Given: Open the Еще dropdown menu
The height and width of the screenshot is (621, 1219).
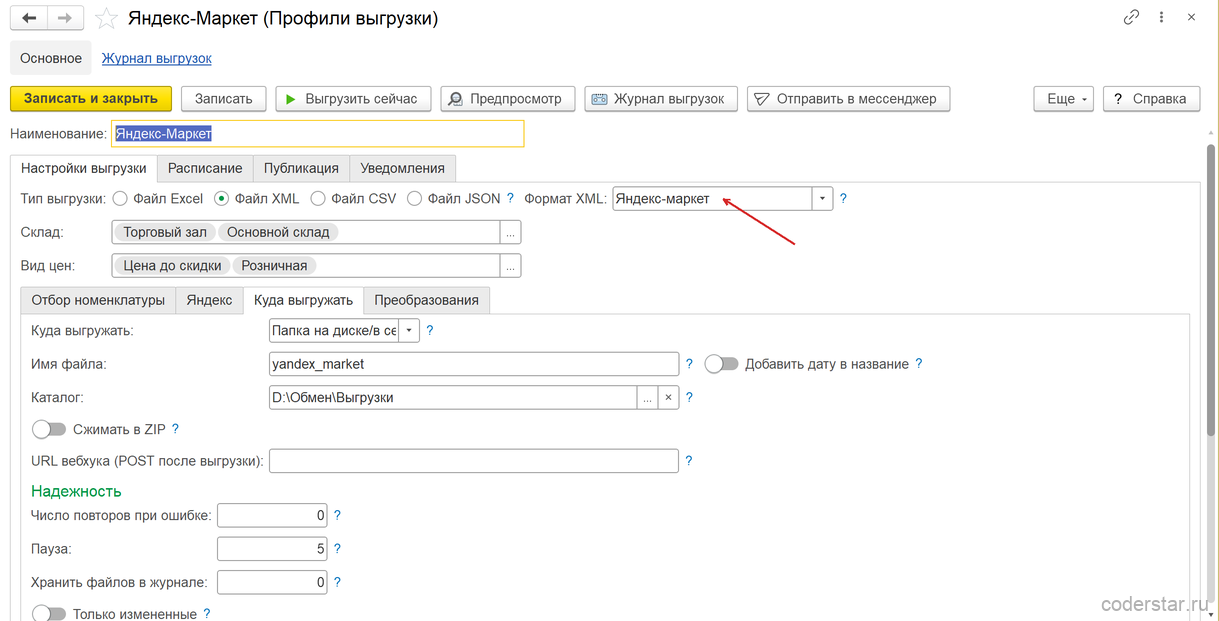Looking at the screenshot, I should (1063, 98).
